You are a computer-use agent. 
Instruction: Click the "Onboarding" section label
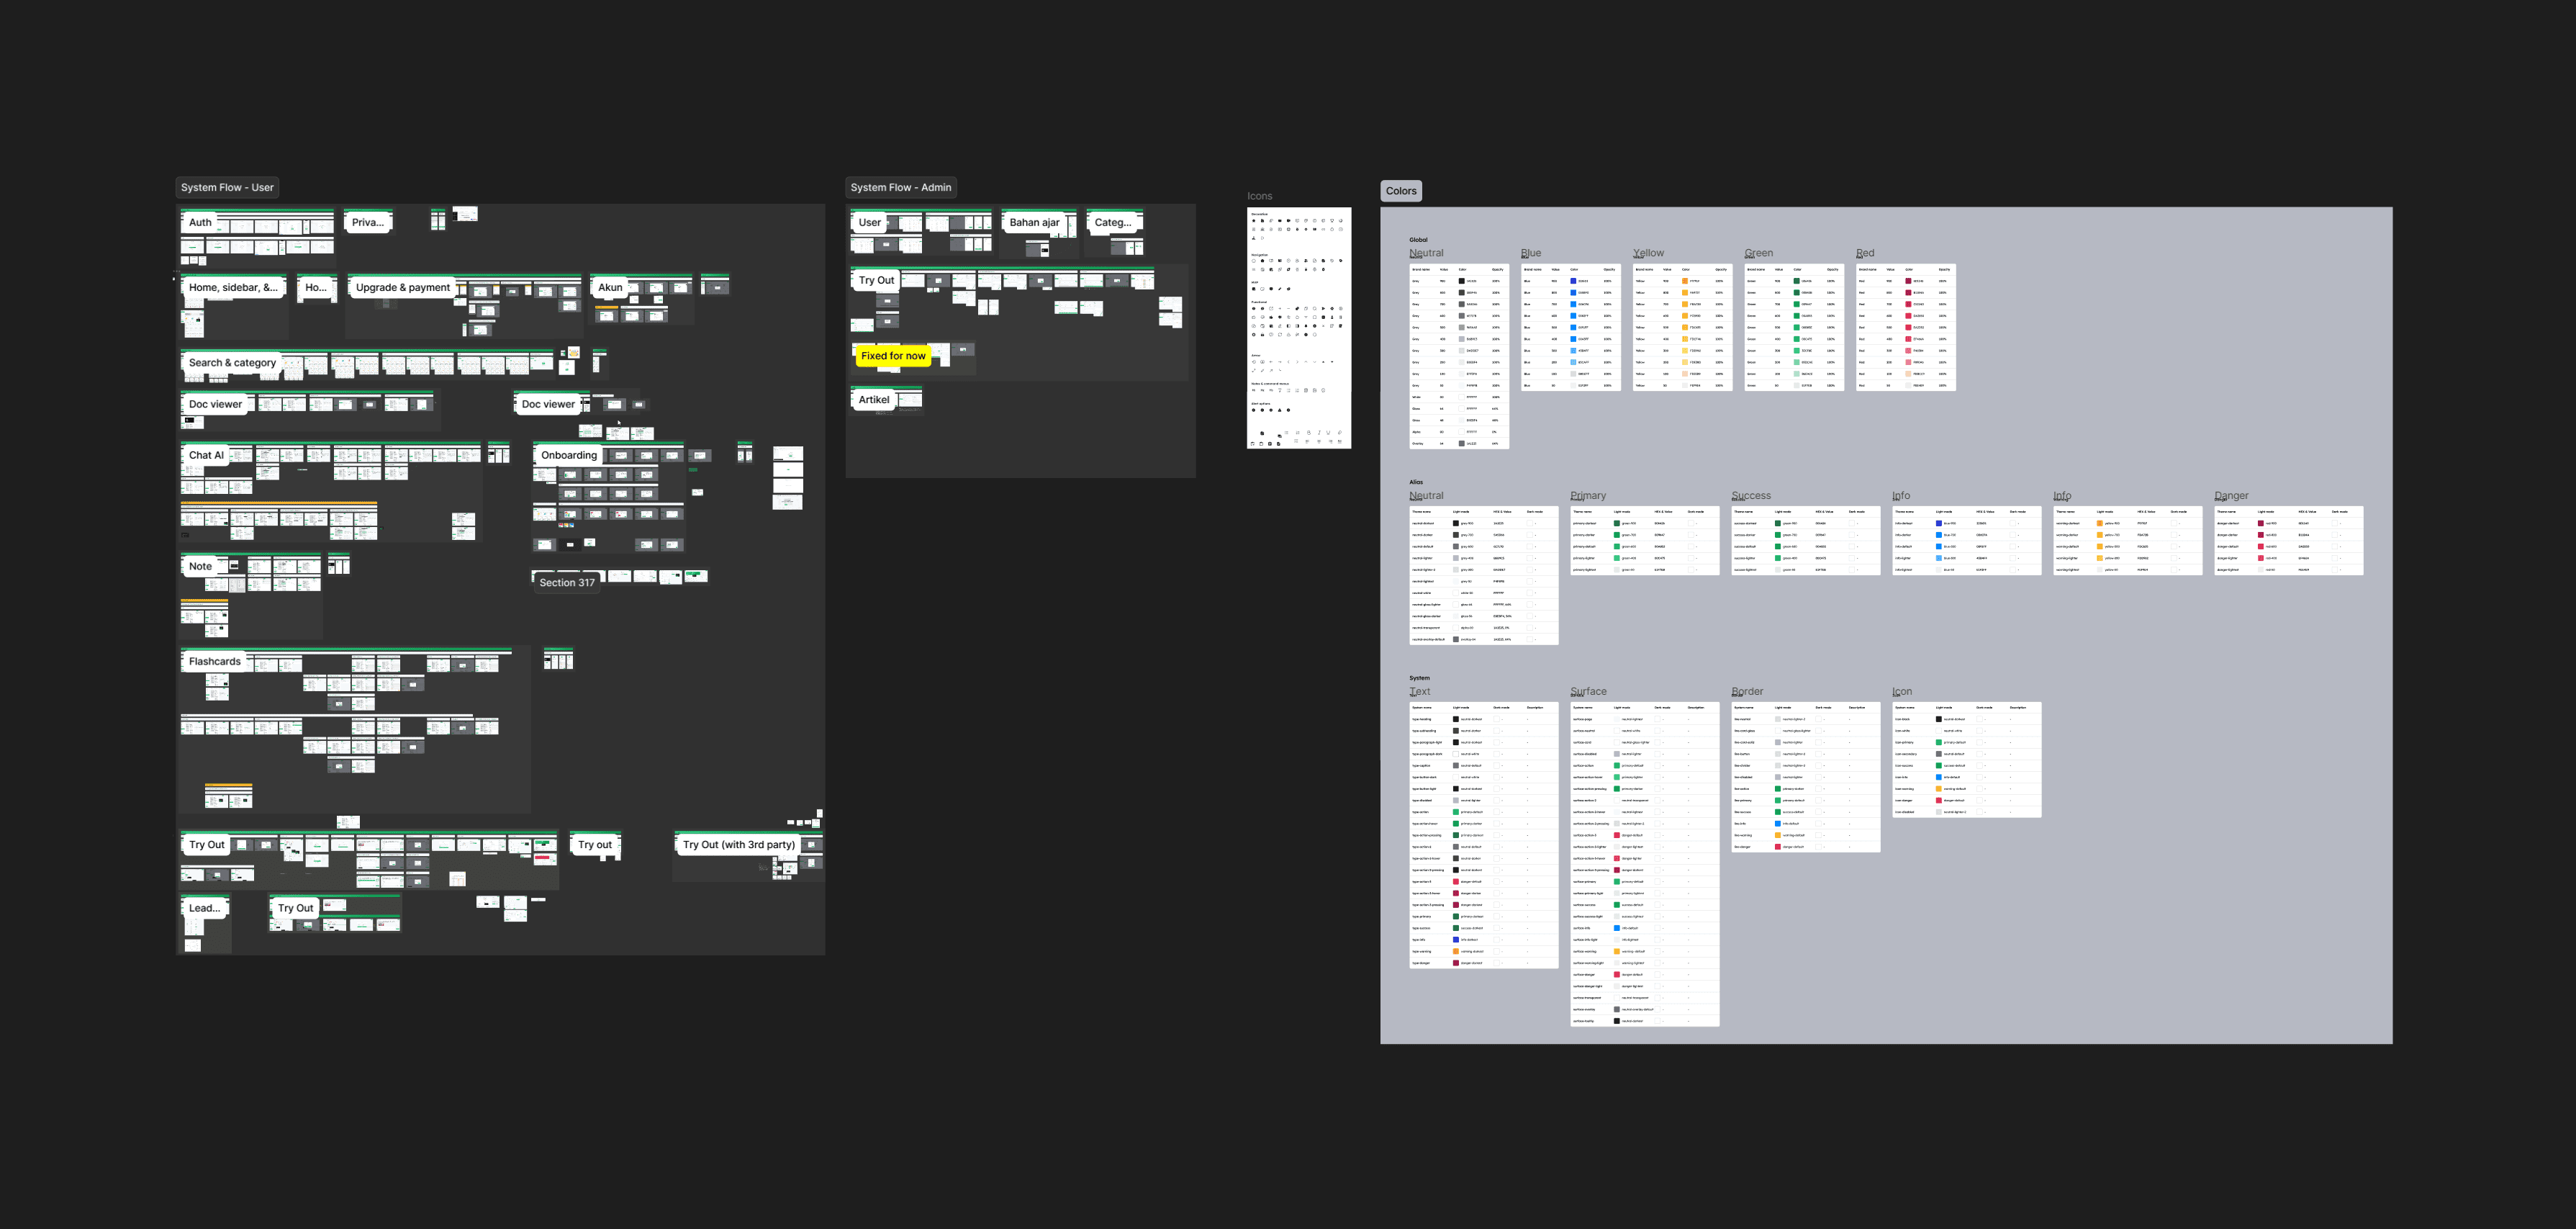click(x=568, y=455)
